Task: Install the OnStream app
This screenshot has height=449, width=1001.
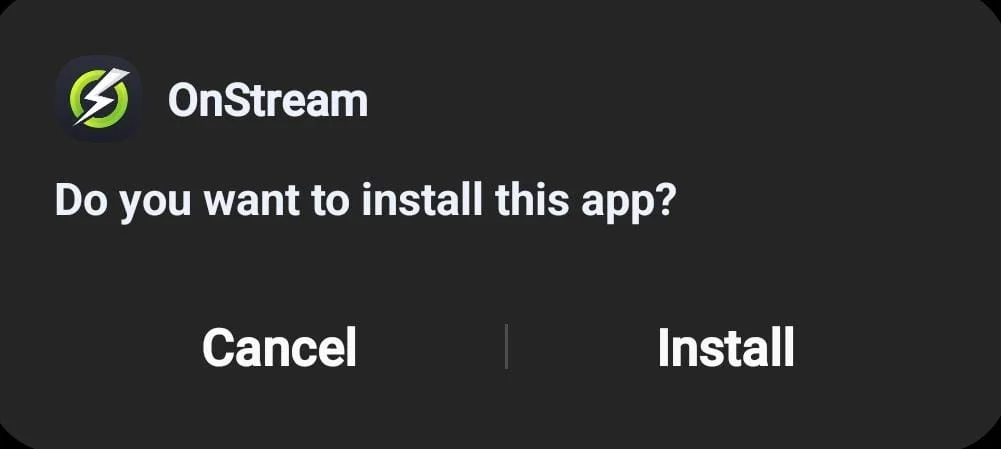Action: click(726, 347)
